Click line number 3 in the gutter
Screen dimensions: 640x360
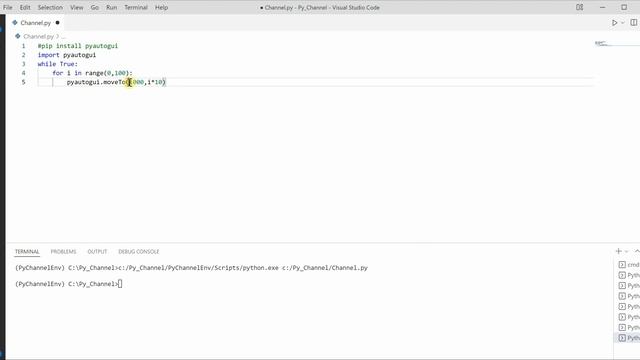[23, 64]
